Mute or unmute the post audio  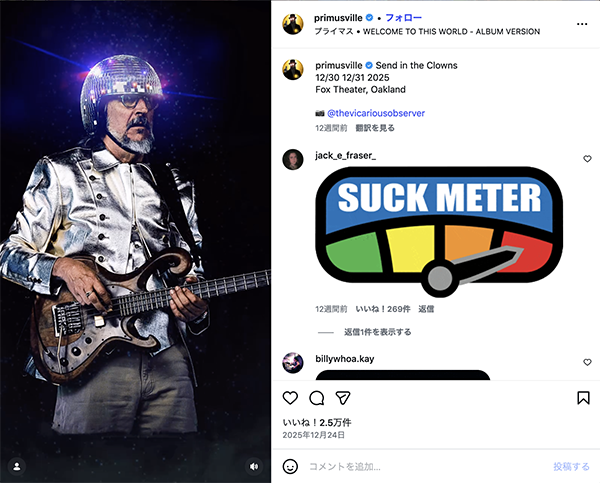pos(254,466)
